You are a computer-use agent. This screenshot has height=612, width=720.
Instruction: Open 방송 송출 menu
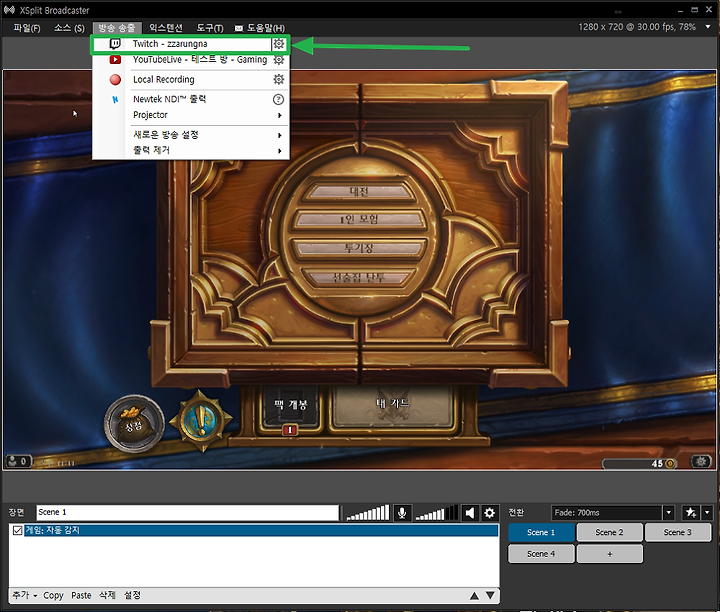tap(117, 28)
